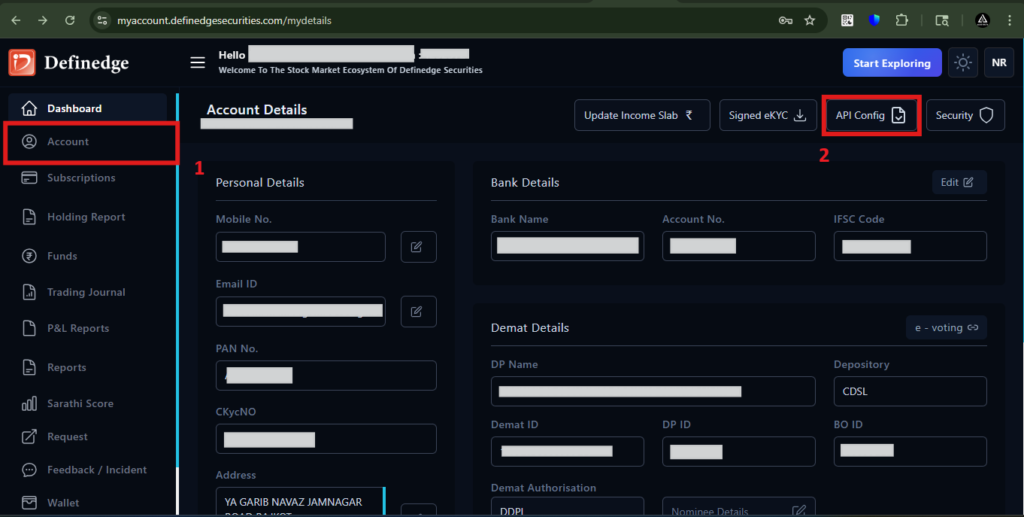The width and height of the screenshot is (1024, 517).
Task: Click the Start Exploring button
Action: tap(891, 63)
